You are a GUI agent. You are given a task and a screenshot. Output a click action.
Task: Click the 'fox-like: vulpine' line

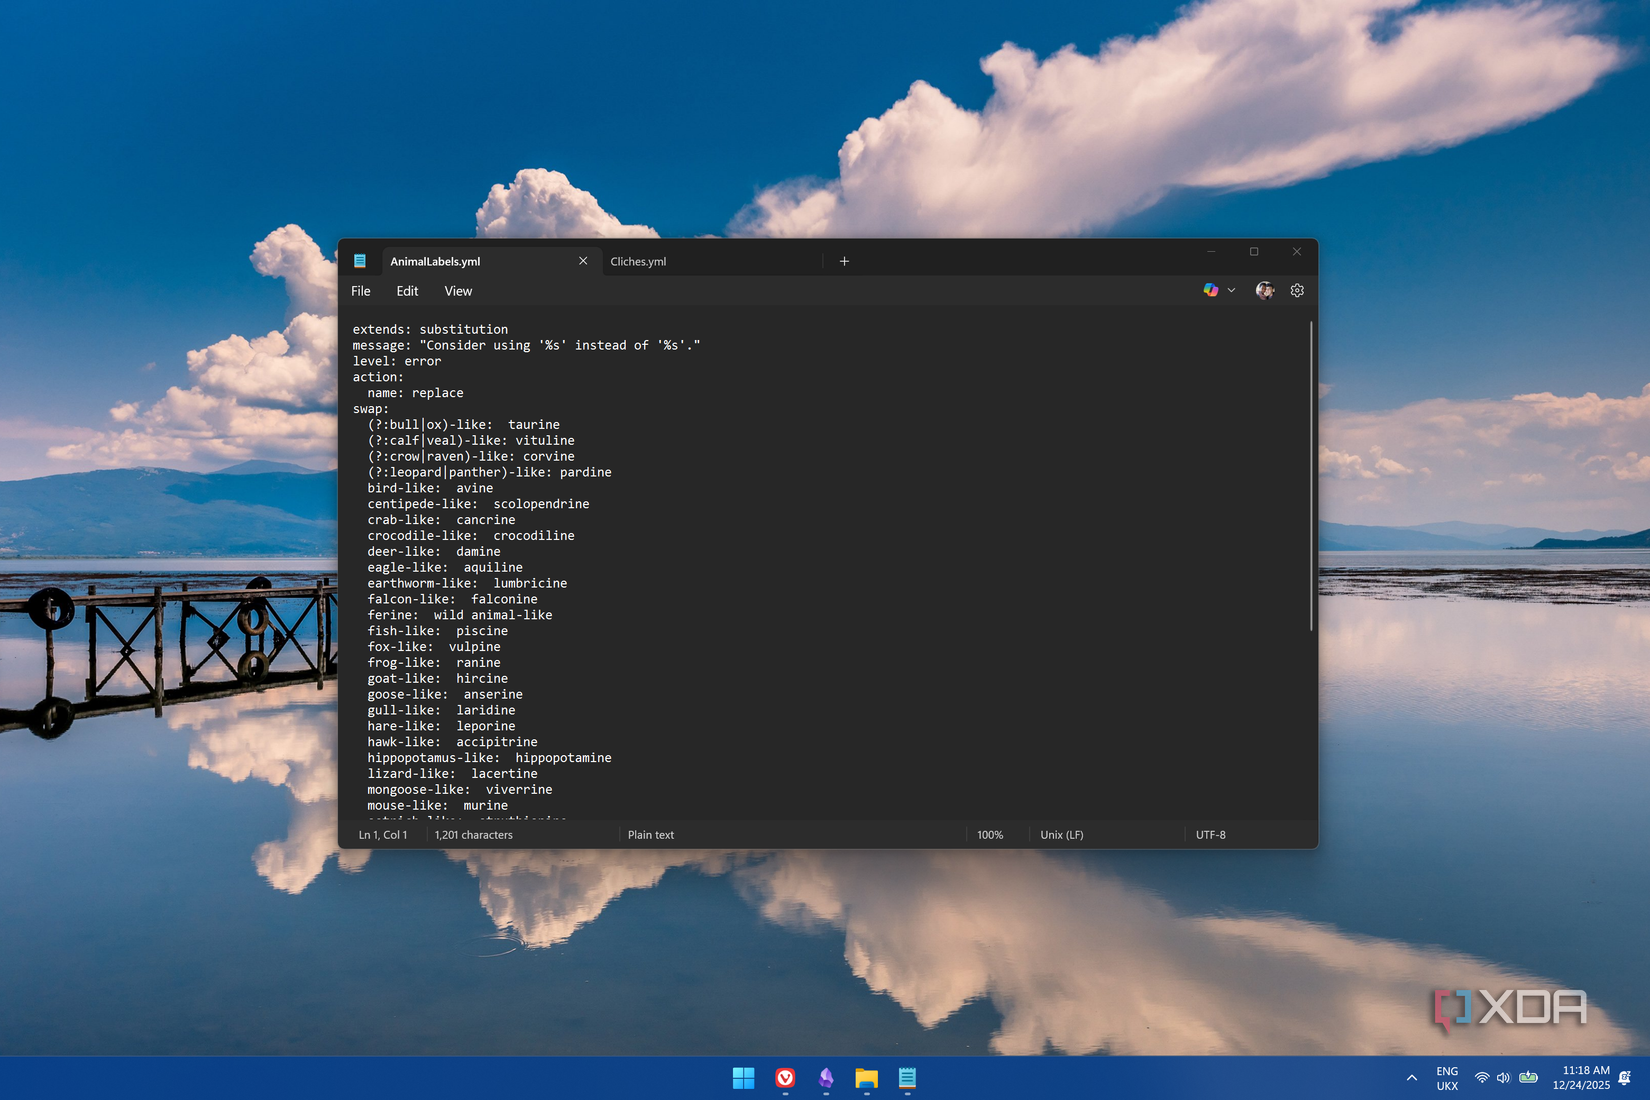(434, 647)
